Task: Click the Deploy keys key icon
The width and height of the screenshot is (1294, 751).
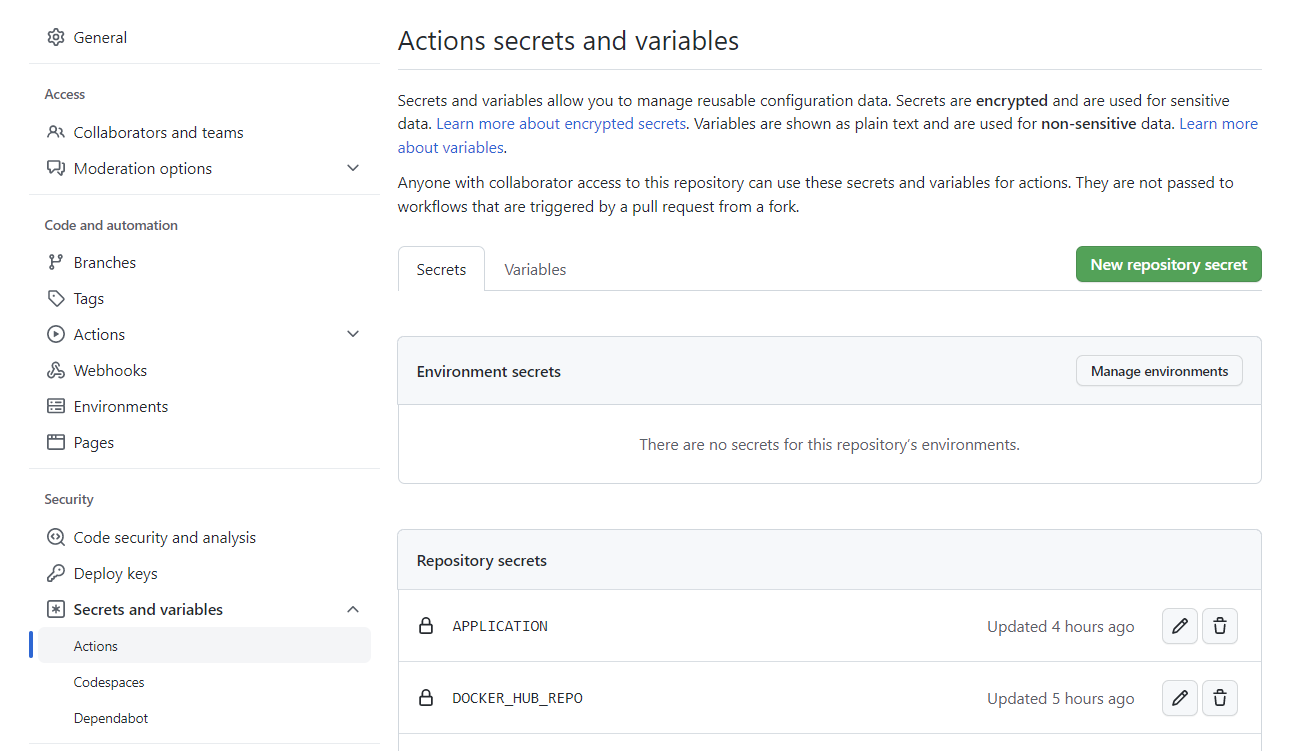Action: [56, 573]
